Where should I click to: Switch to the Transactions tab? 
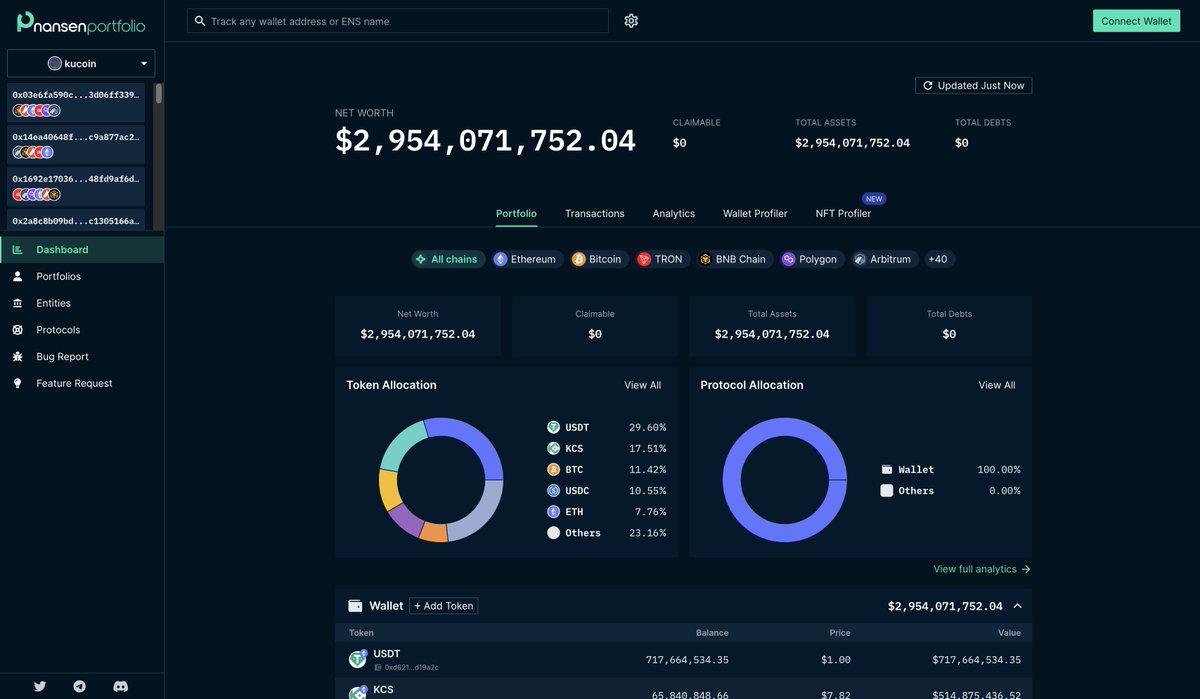(x=595, y=213)
